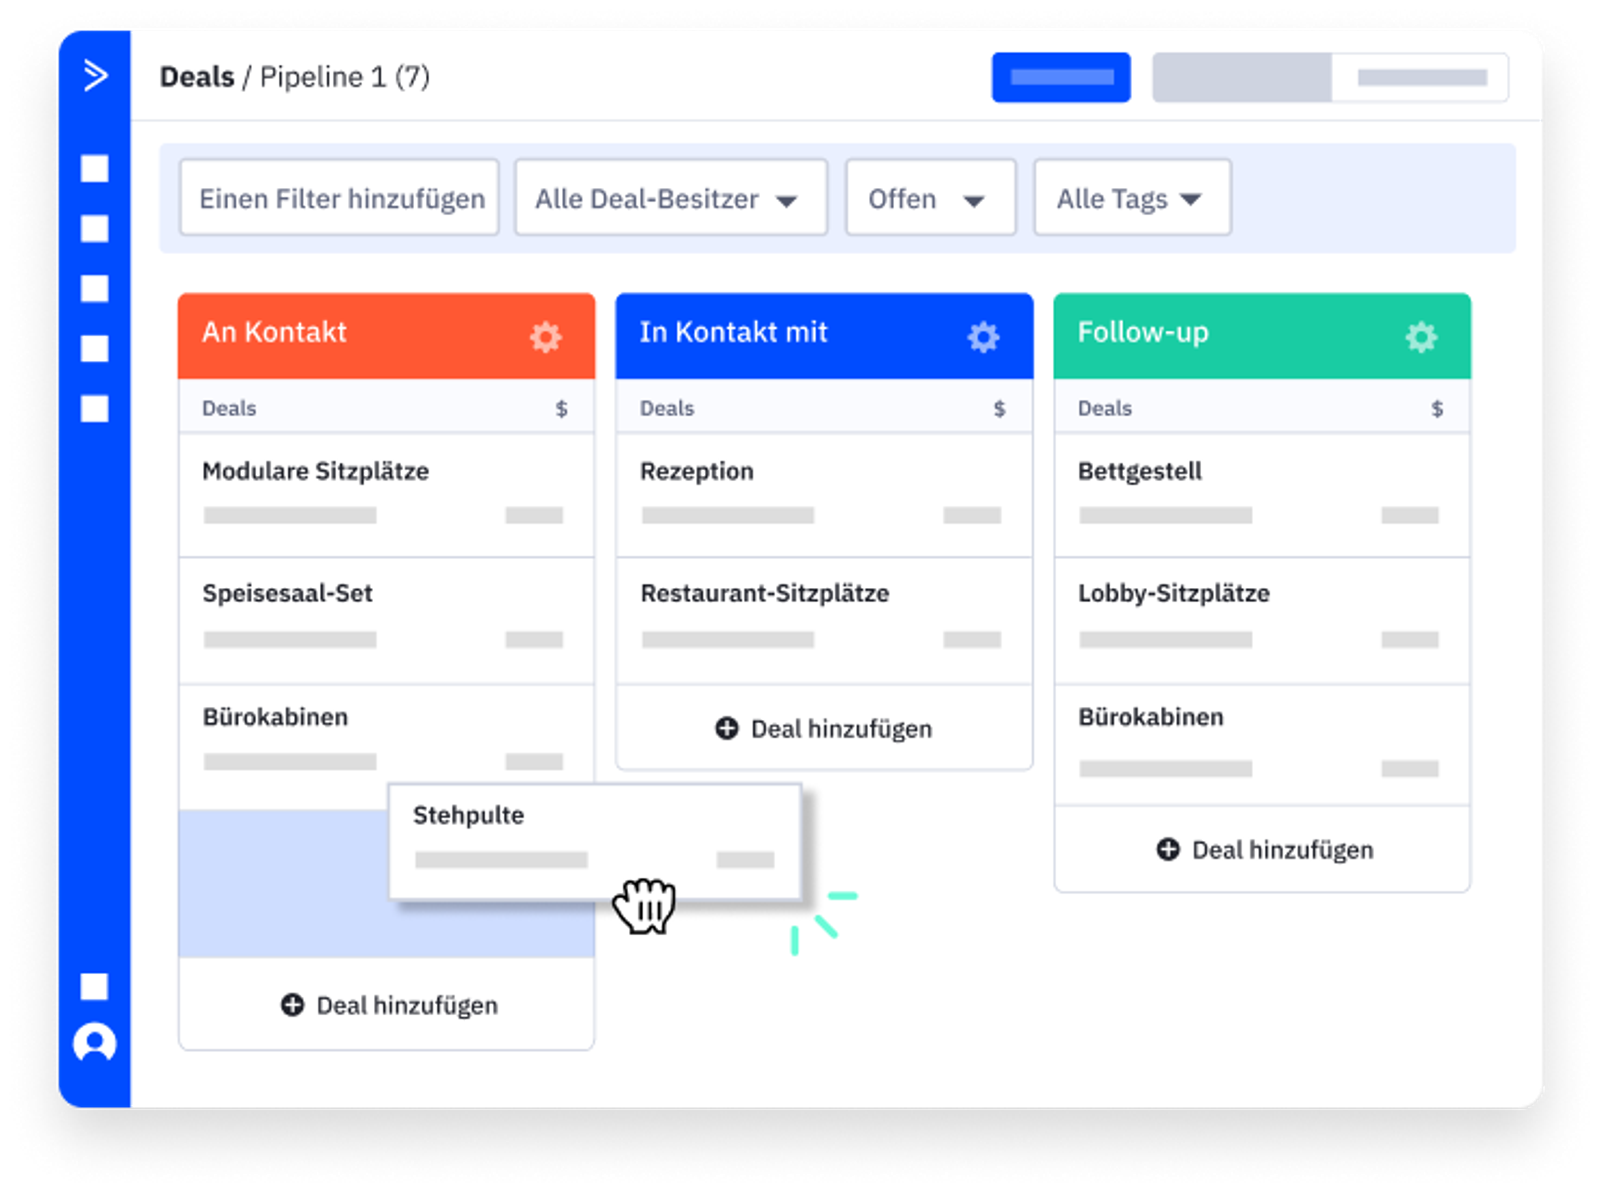Click plus icon in Follow-up column
Viewport: 1600px width, 1194px height.
[x=1167, y=850]
